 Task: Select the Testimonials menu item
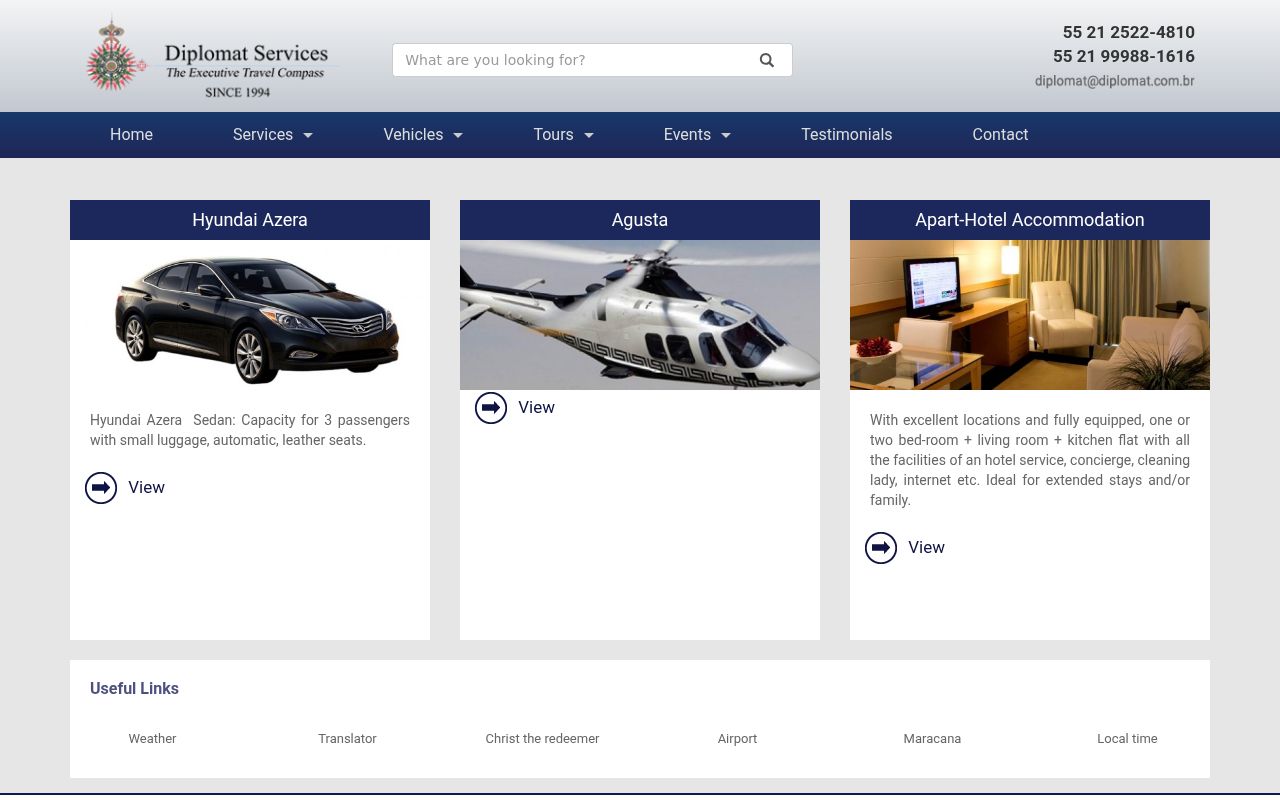(846, 134)
